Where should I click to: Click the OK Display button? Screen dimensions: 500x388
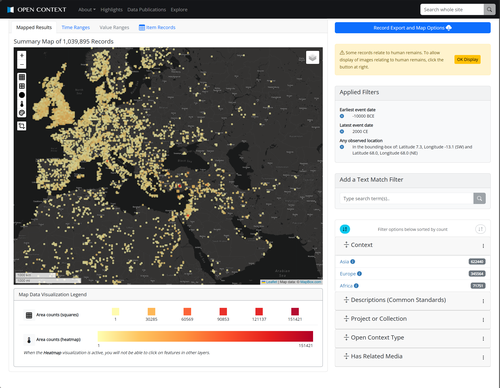click(x=467, y=59)
